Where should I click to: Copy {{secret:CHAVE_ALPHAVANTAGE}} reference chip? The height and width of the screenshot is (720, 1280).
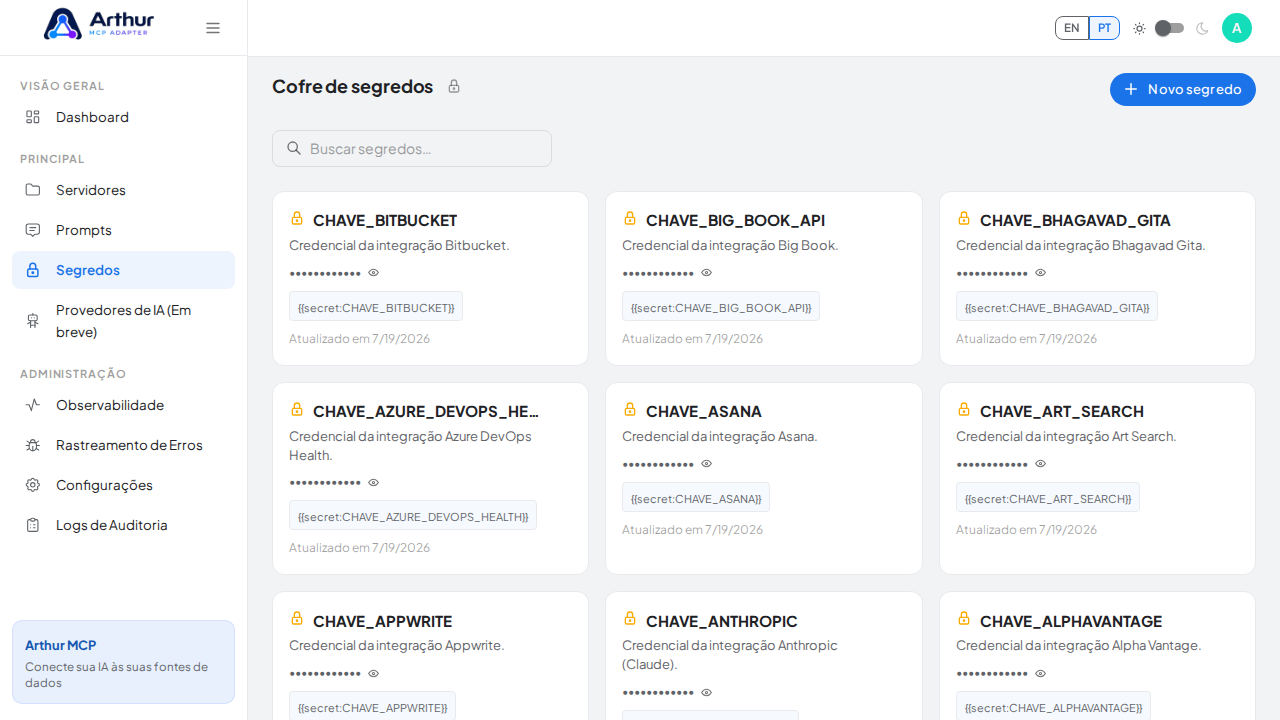pyautogui.click(x=1053, y=706)
